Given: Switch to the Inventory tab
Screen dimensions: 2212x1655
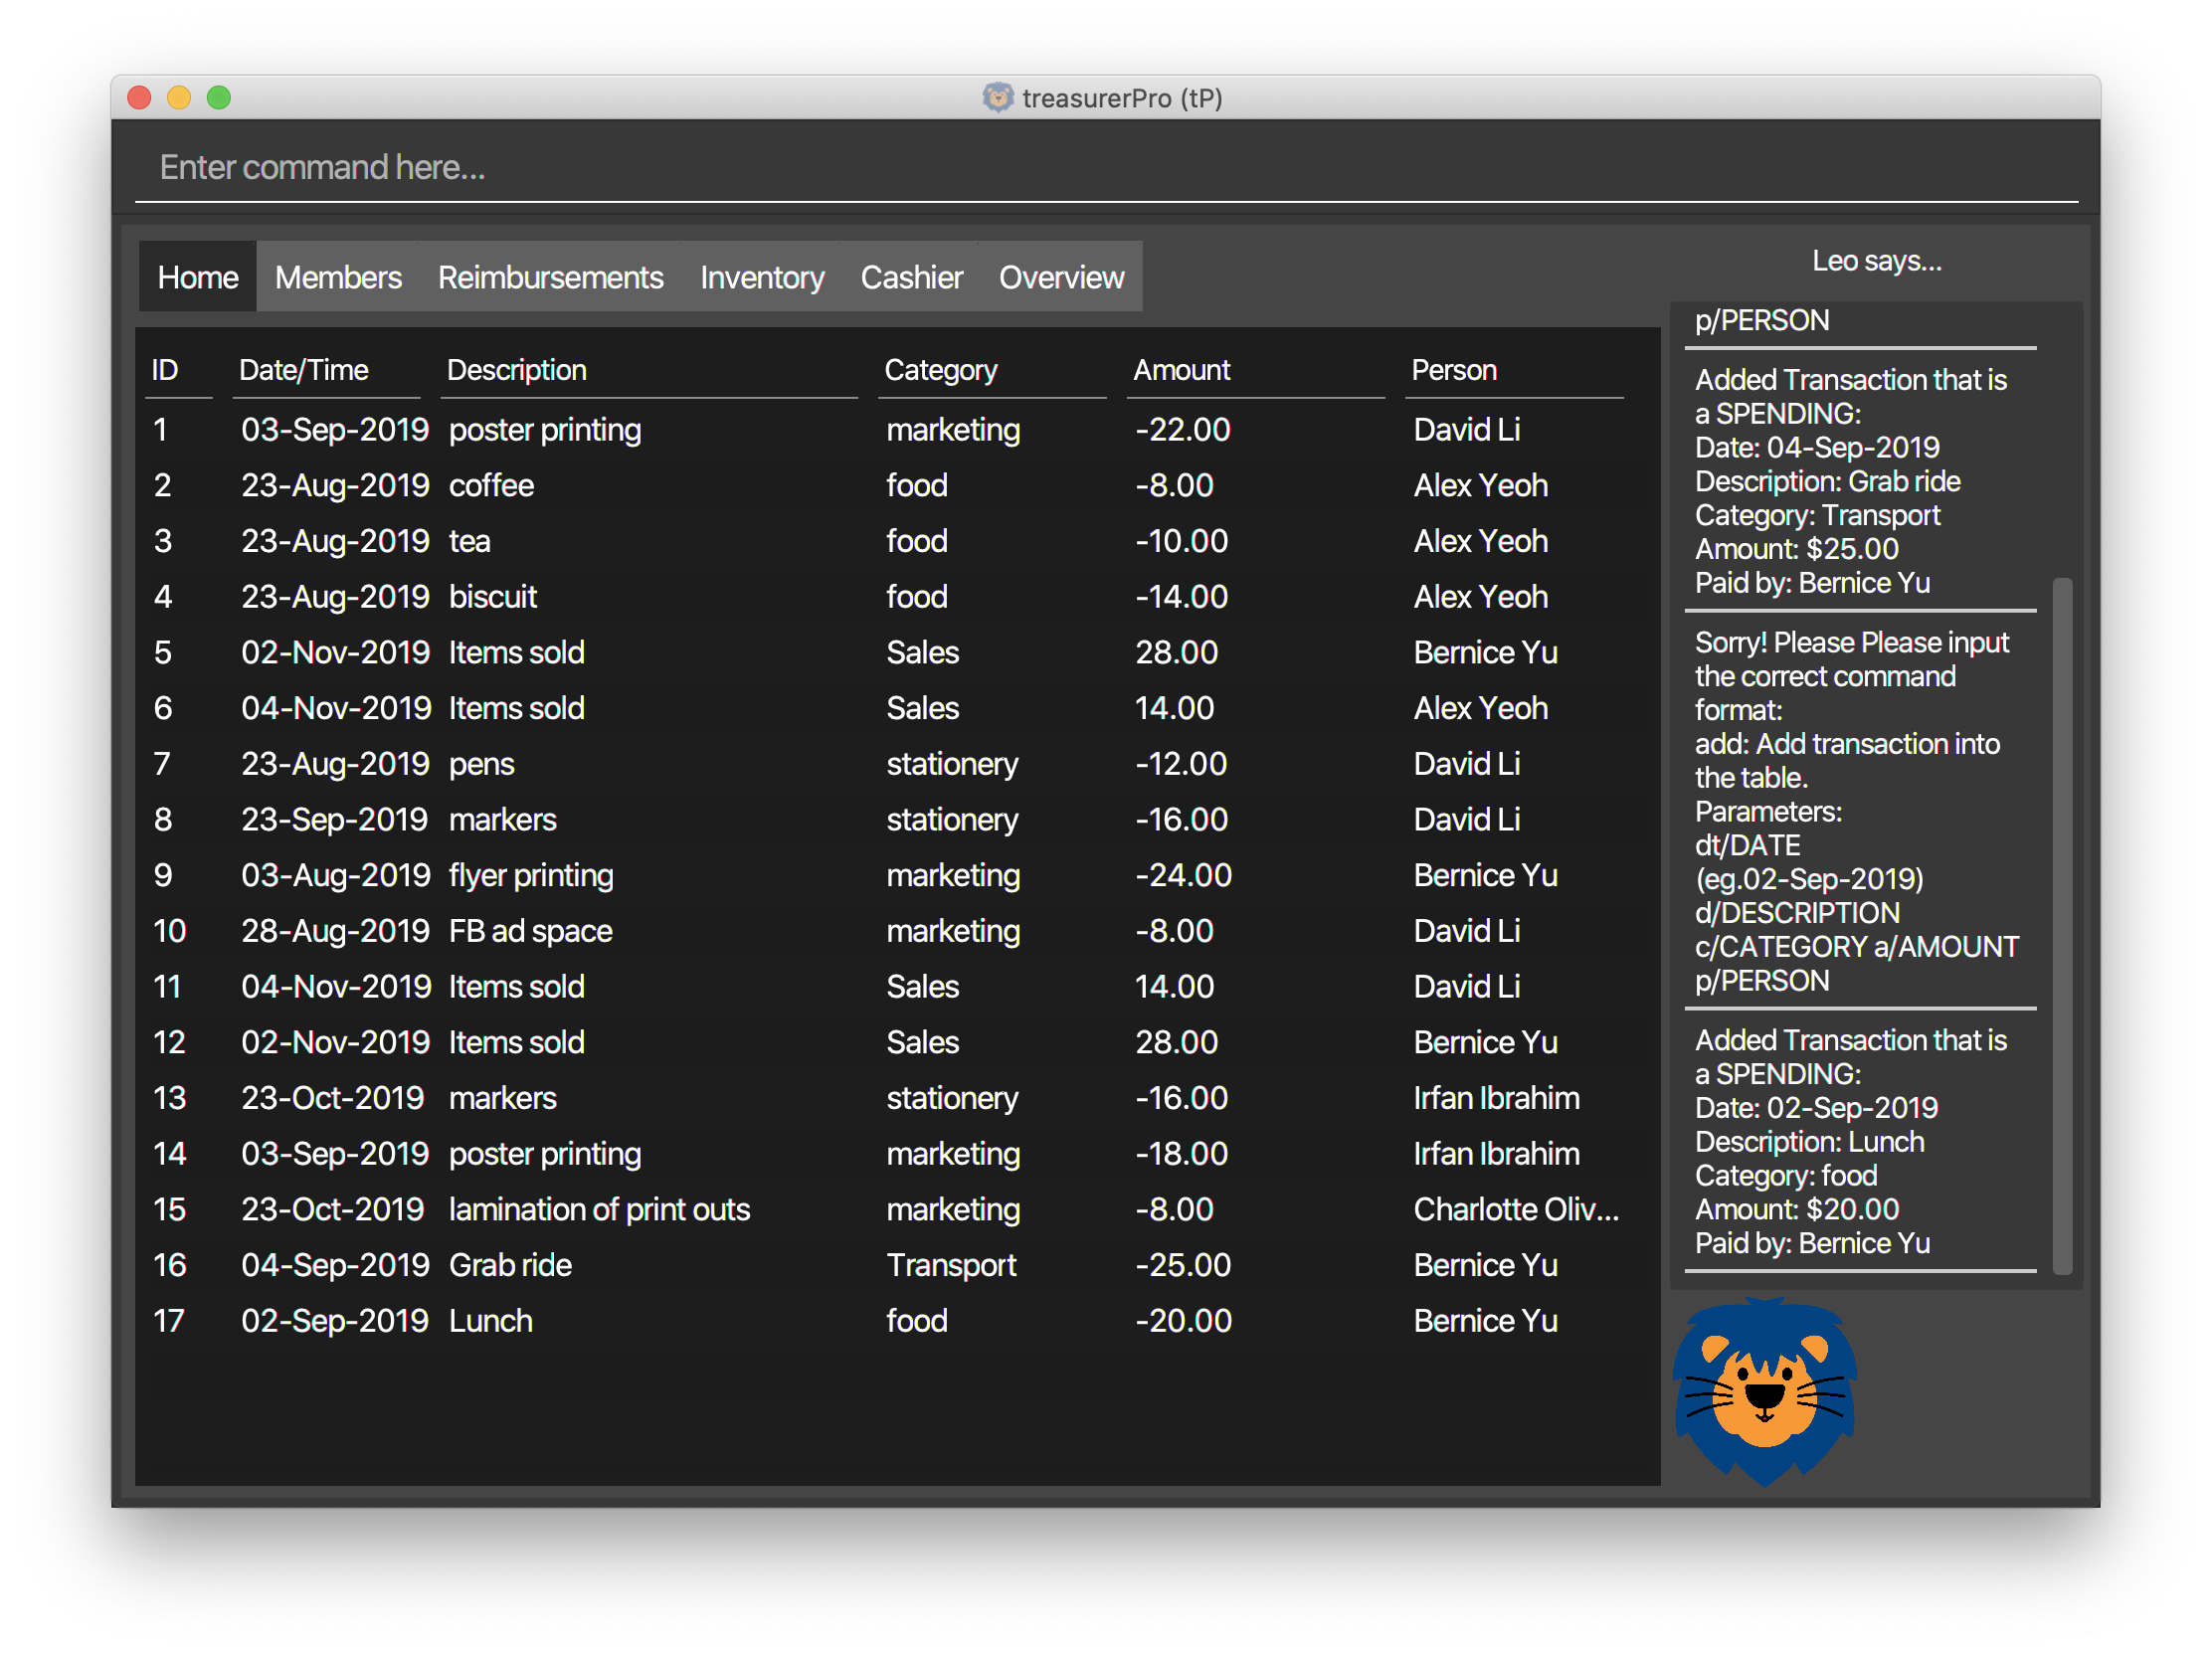Looking at the screenshot, I should [762, 277].
